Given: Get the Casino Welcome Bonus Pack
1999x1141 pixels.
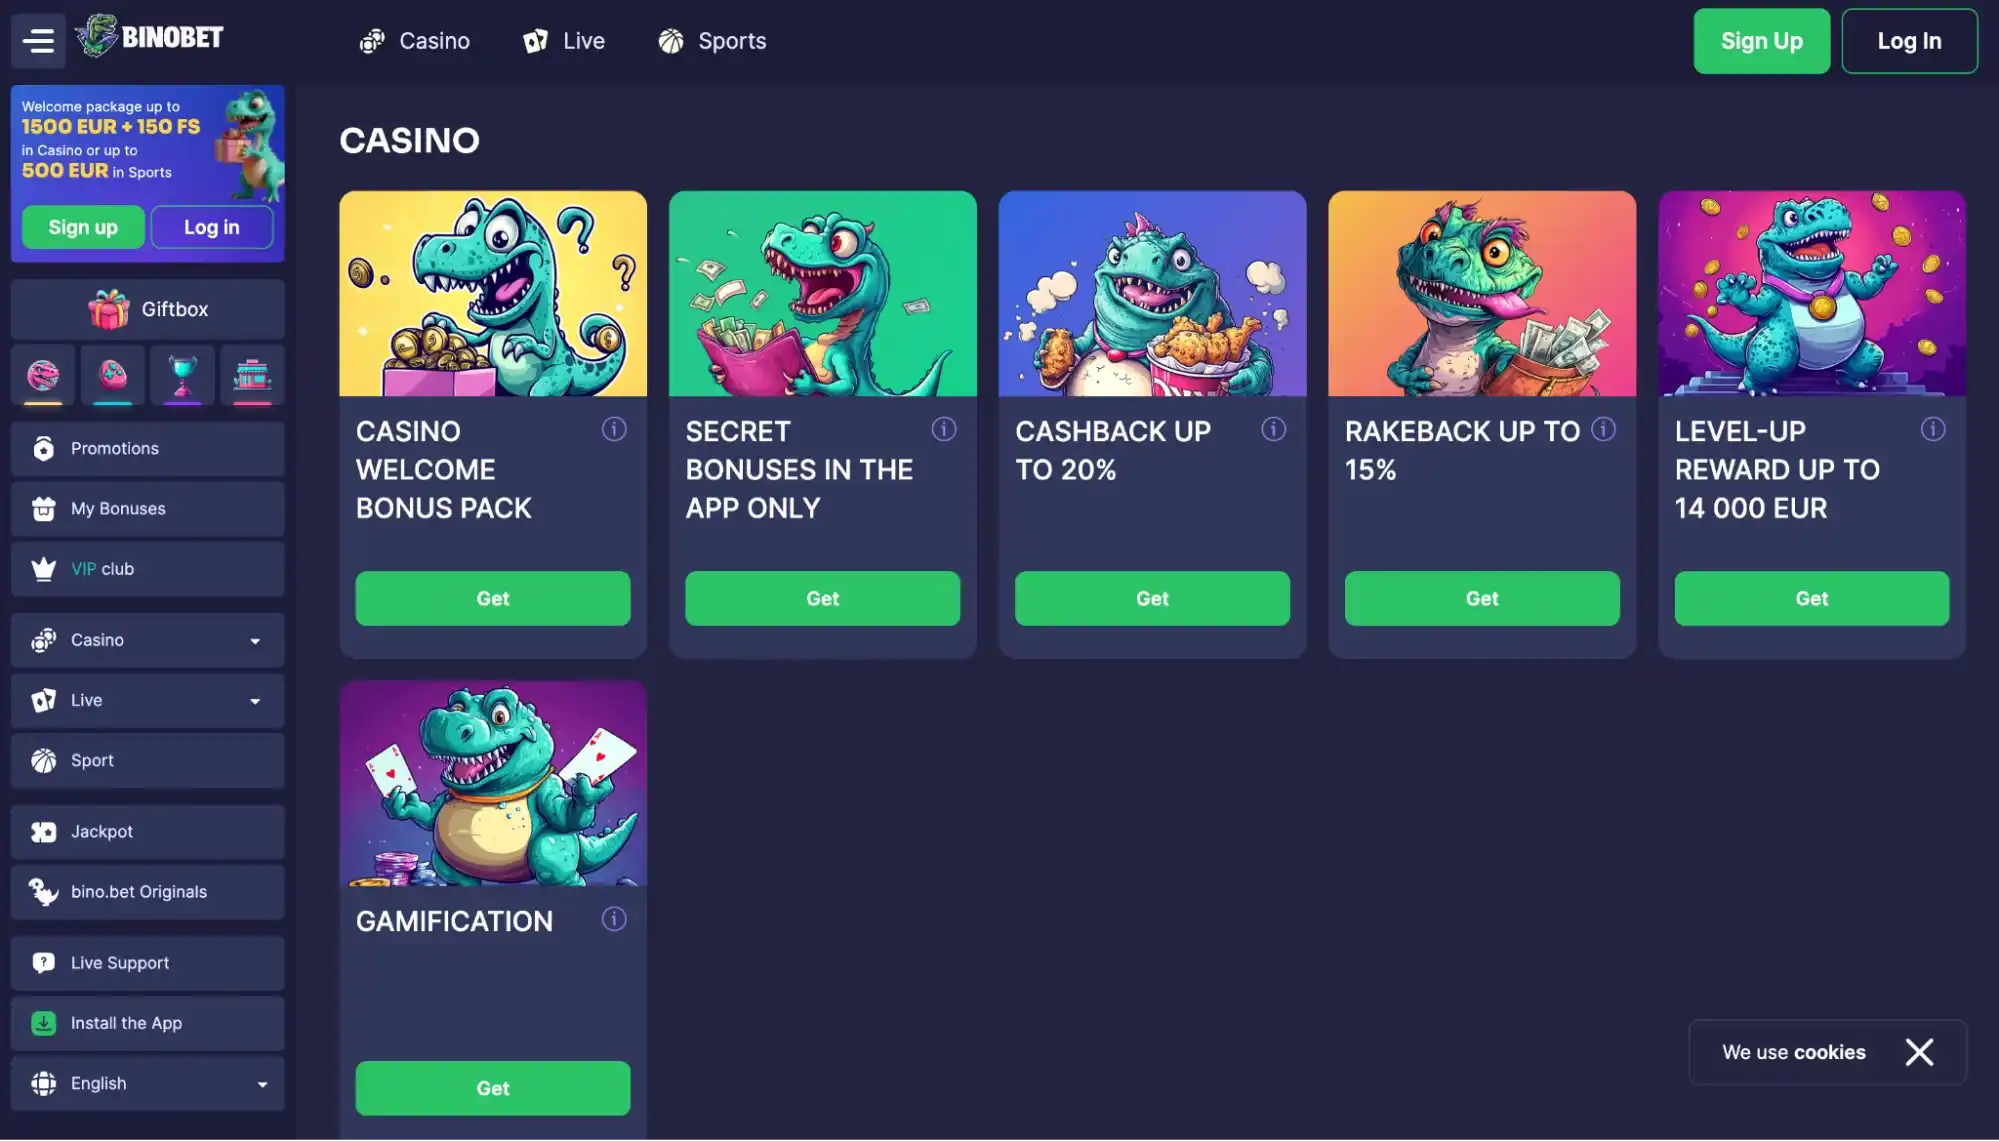Looking at the screenshot, I should coord(493,598).
